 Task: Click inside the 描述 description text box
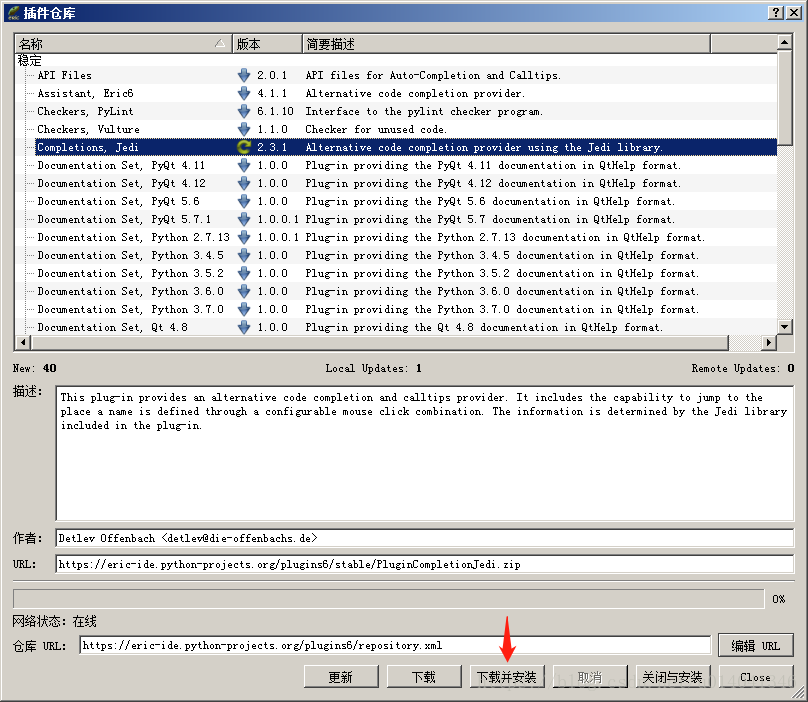point(425,454)
